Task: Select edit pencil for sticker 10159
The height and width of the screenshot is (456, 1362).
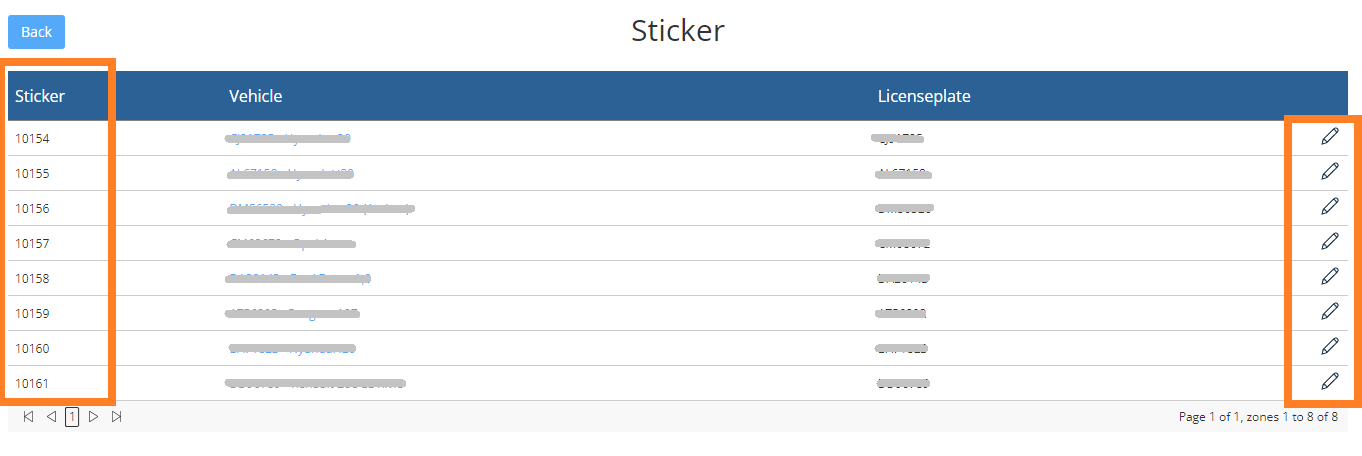Action: coord(1329,312)
